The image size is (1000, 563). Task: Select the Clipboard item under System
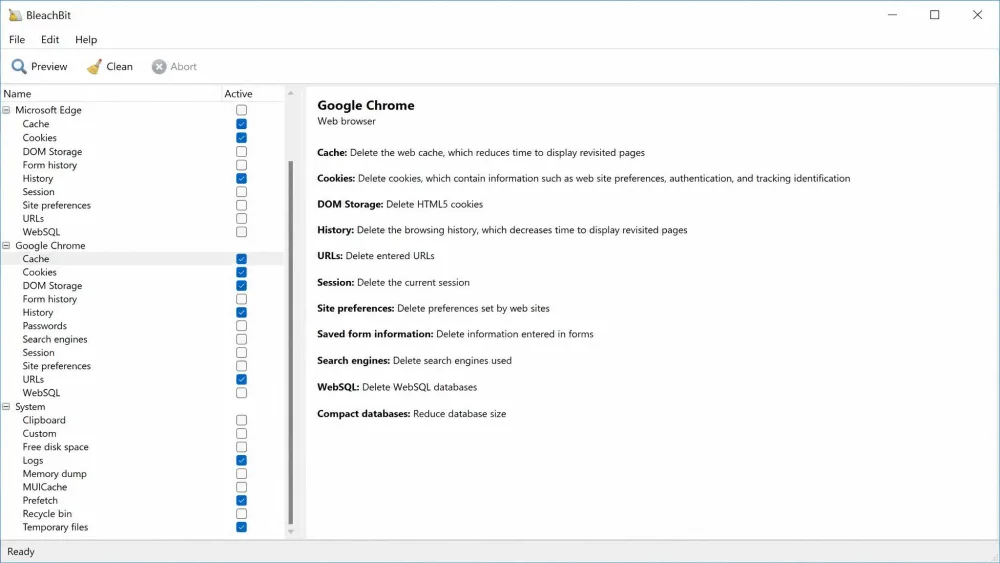(44, 420)
